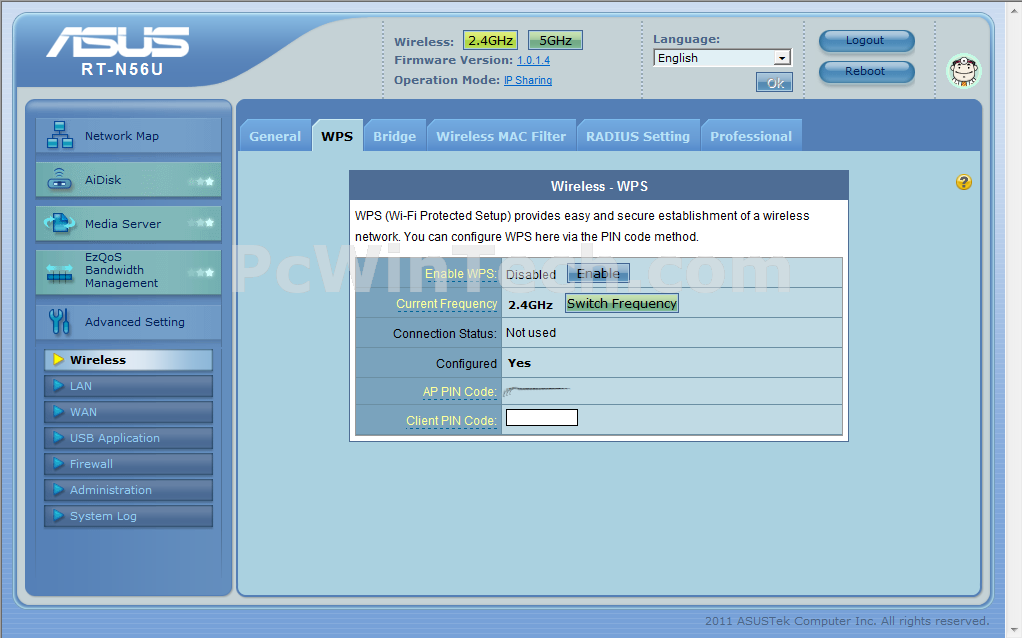Confirm language with the Ok button

(x=774, y=82)
